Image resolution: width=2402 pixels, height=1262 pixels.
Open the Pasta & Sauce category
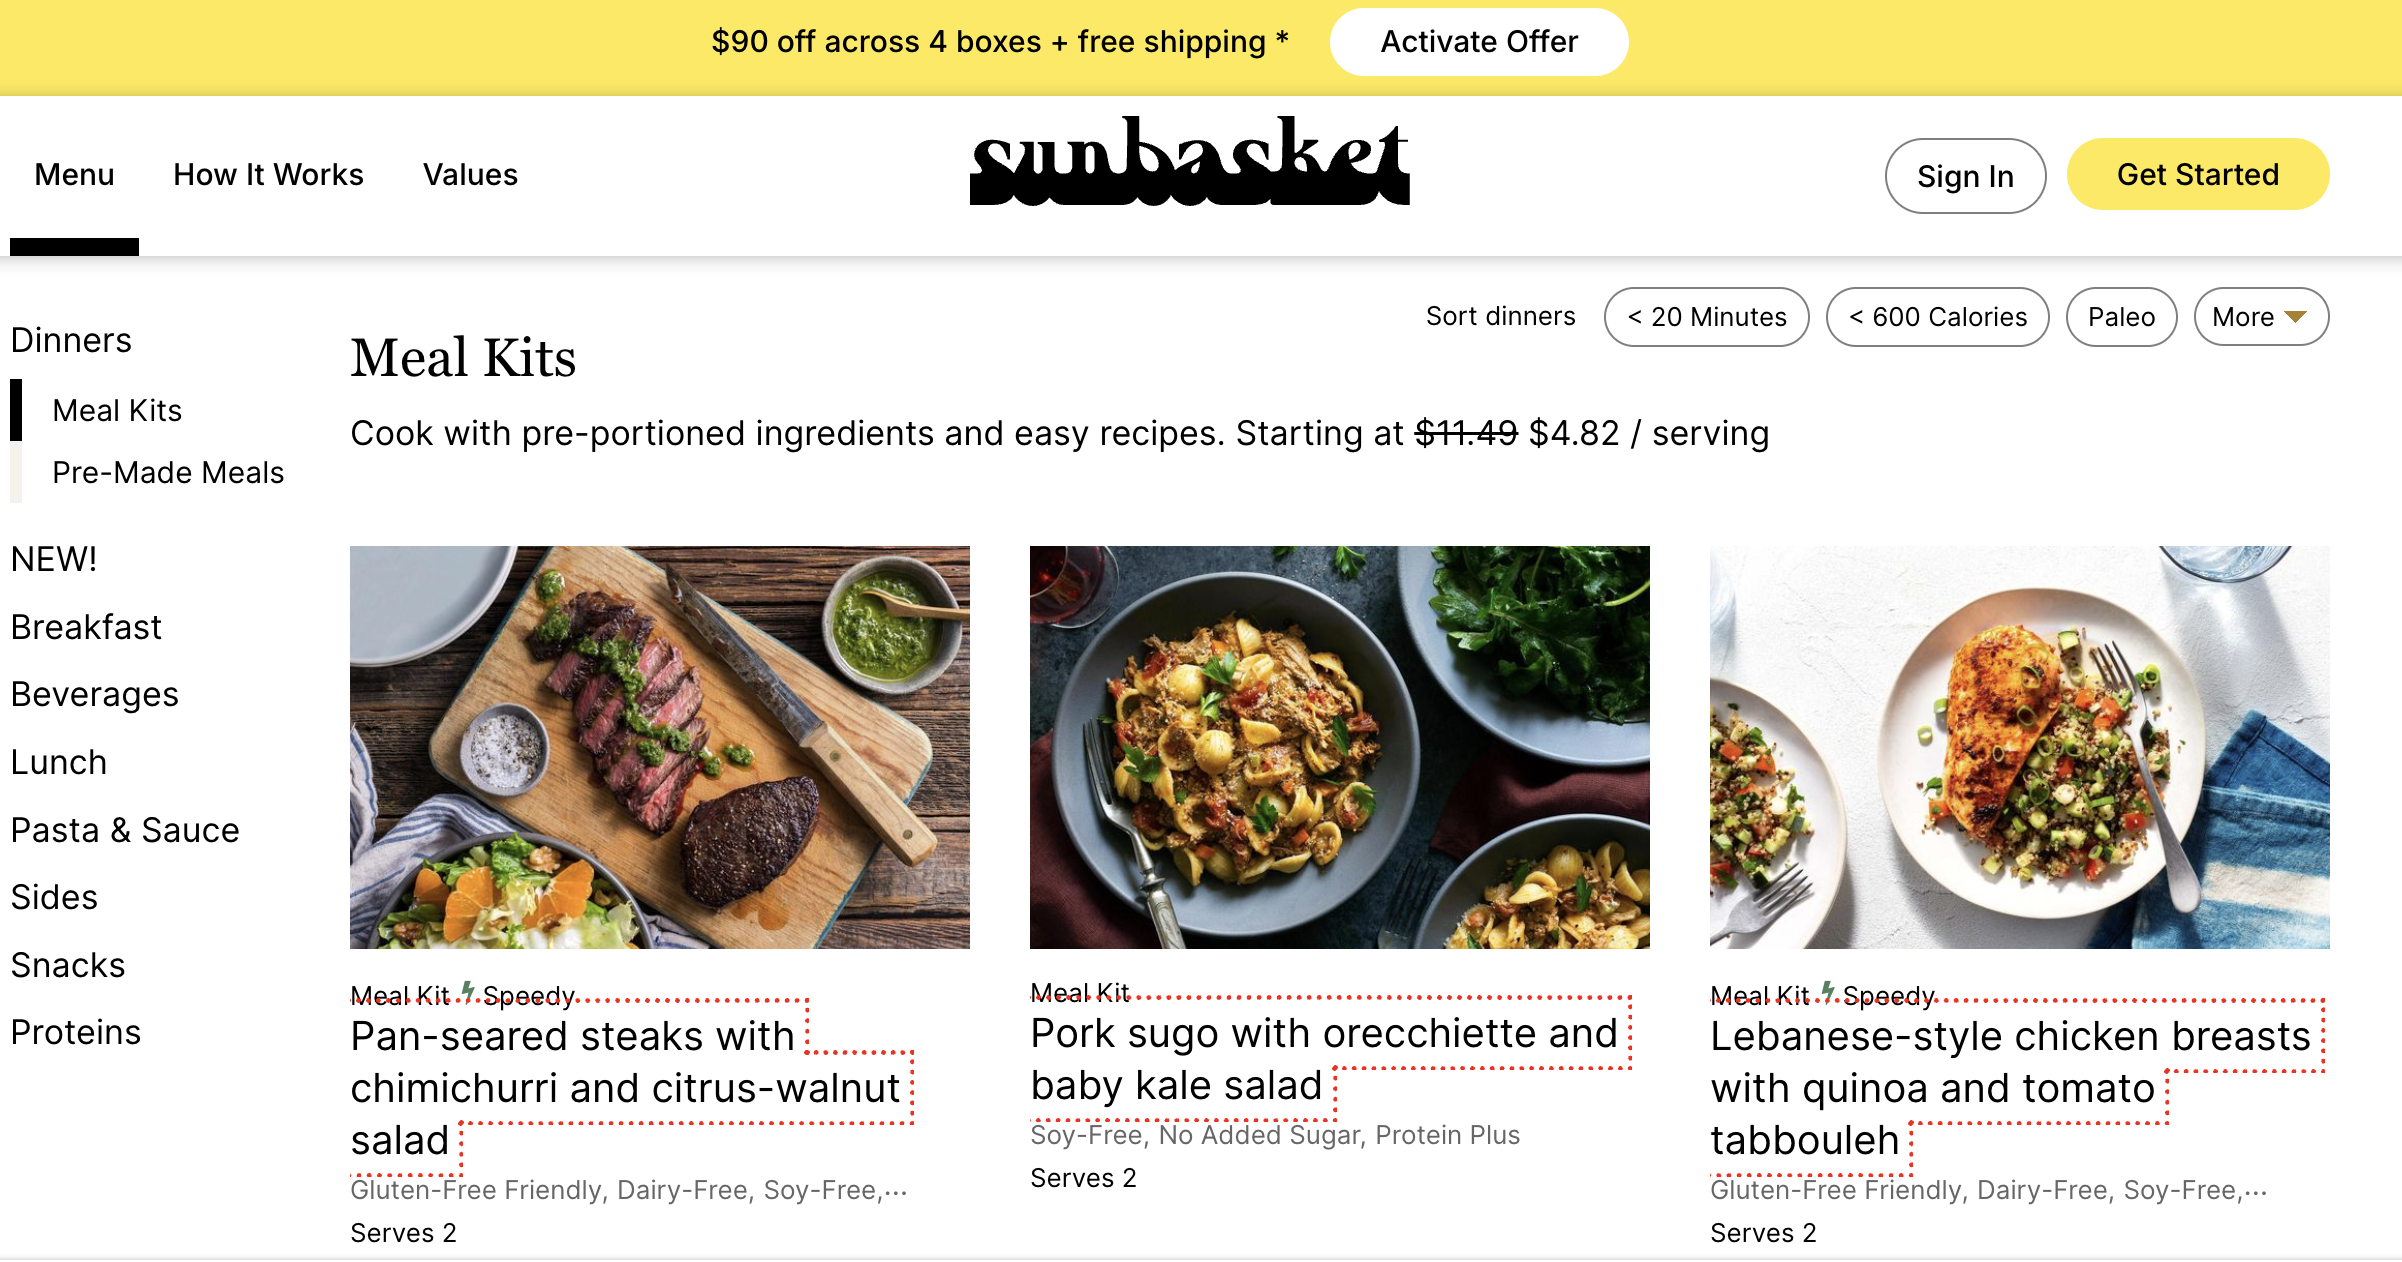point(125,830)
